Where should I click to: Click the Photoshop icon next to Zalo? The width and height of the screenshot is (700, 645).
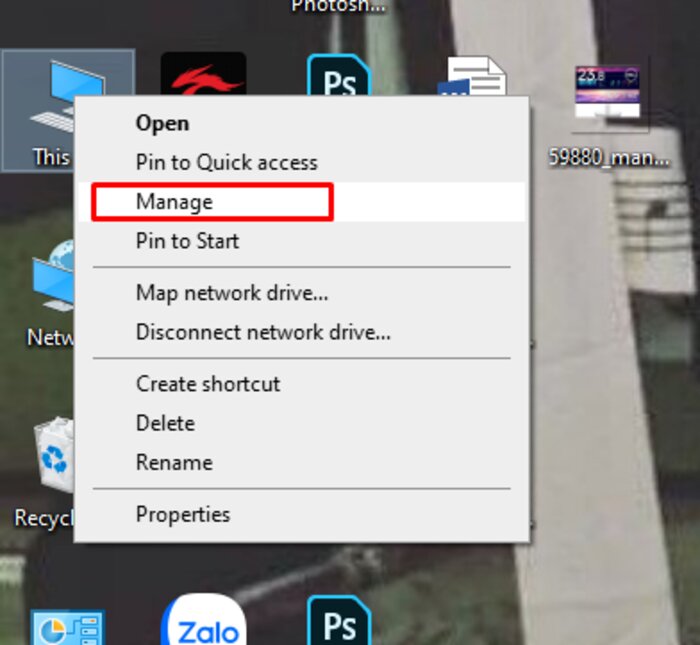338,621
